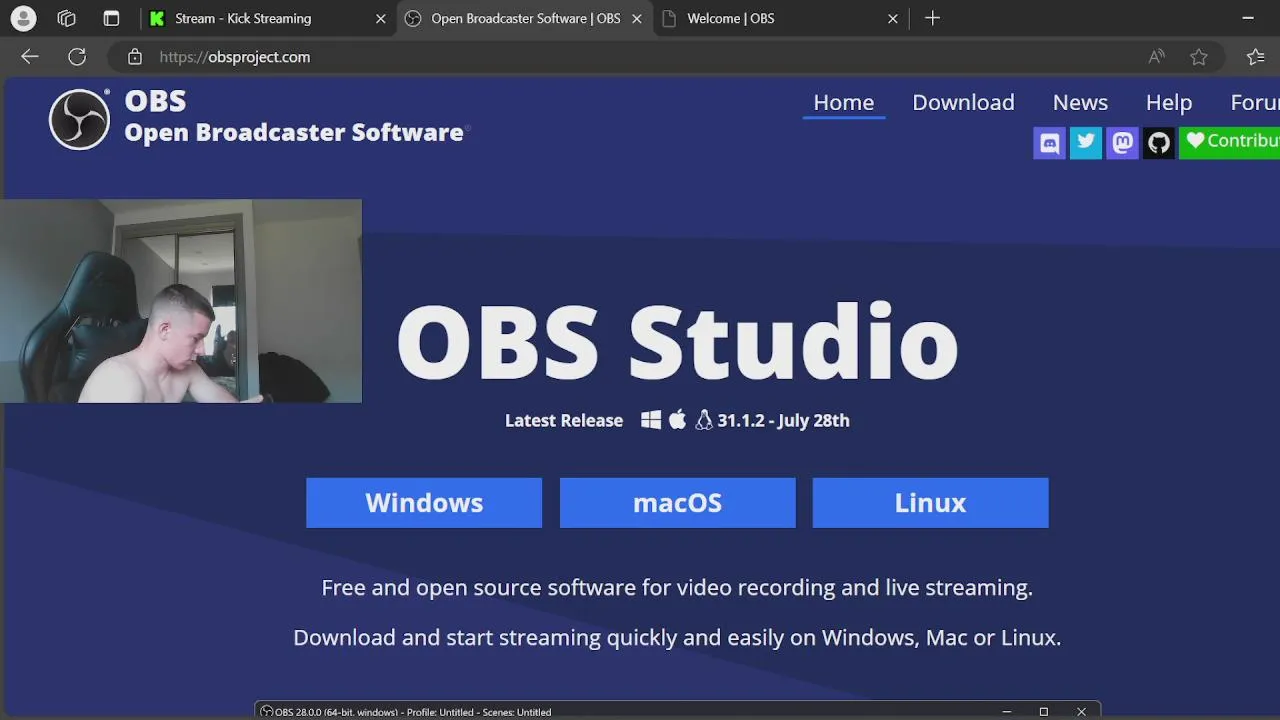Screen dimensions: 1280x720
Task: Open the OBS GitHub icon
Action: tap(1159, 142)
